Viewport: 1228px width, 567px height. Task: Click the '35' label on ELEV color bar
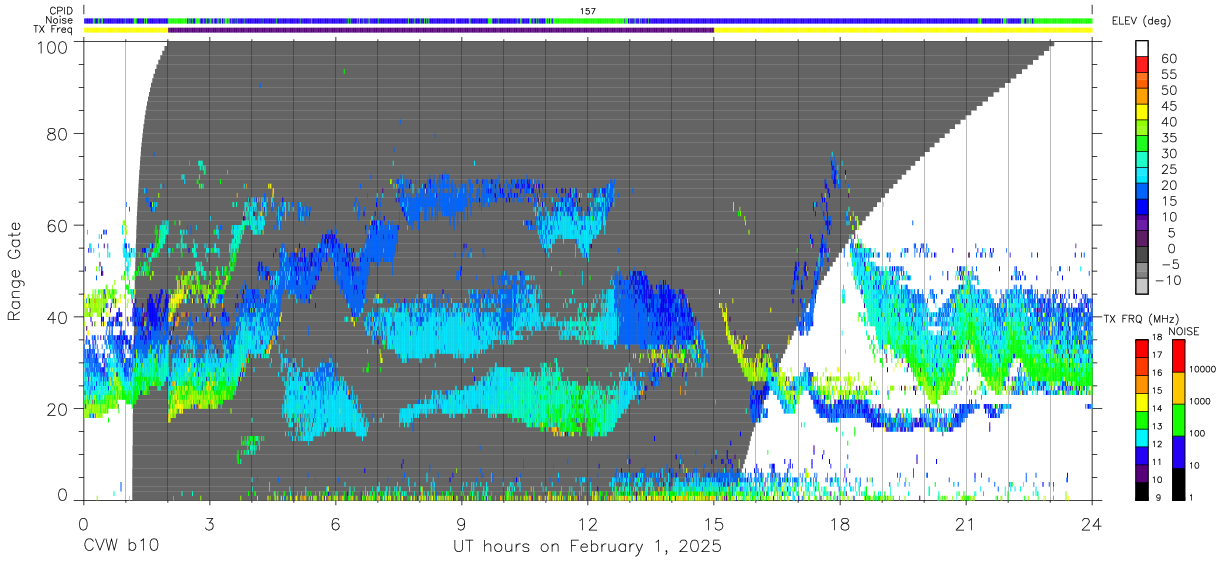(x=1170, y=138)
